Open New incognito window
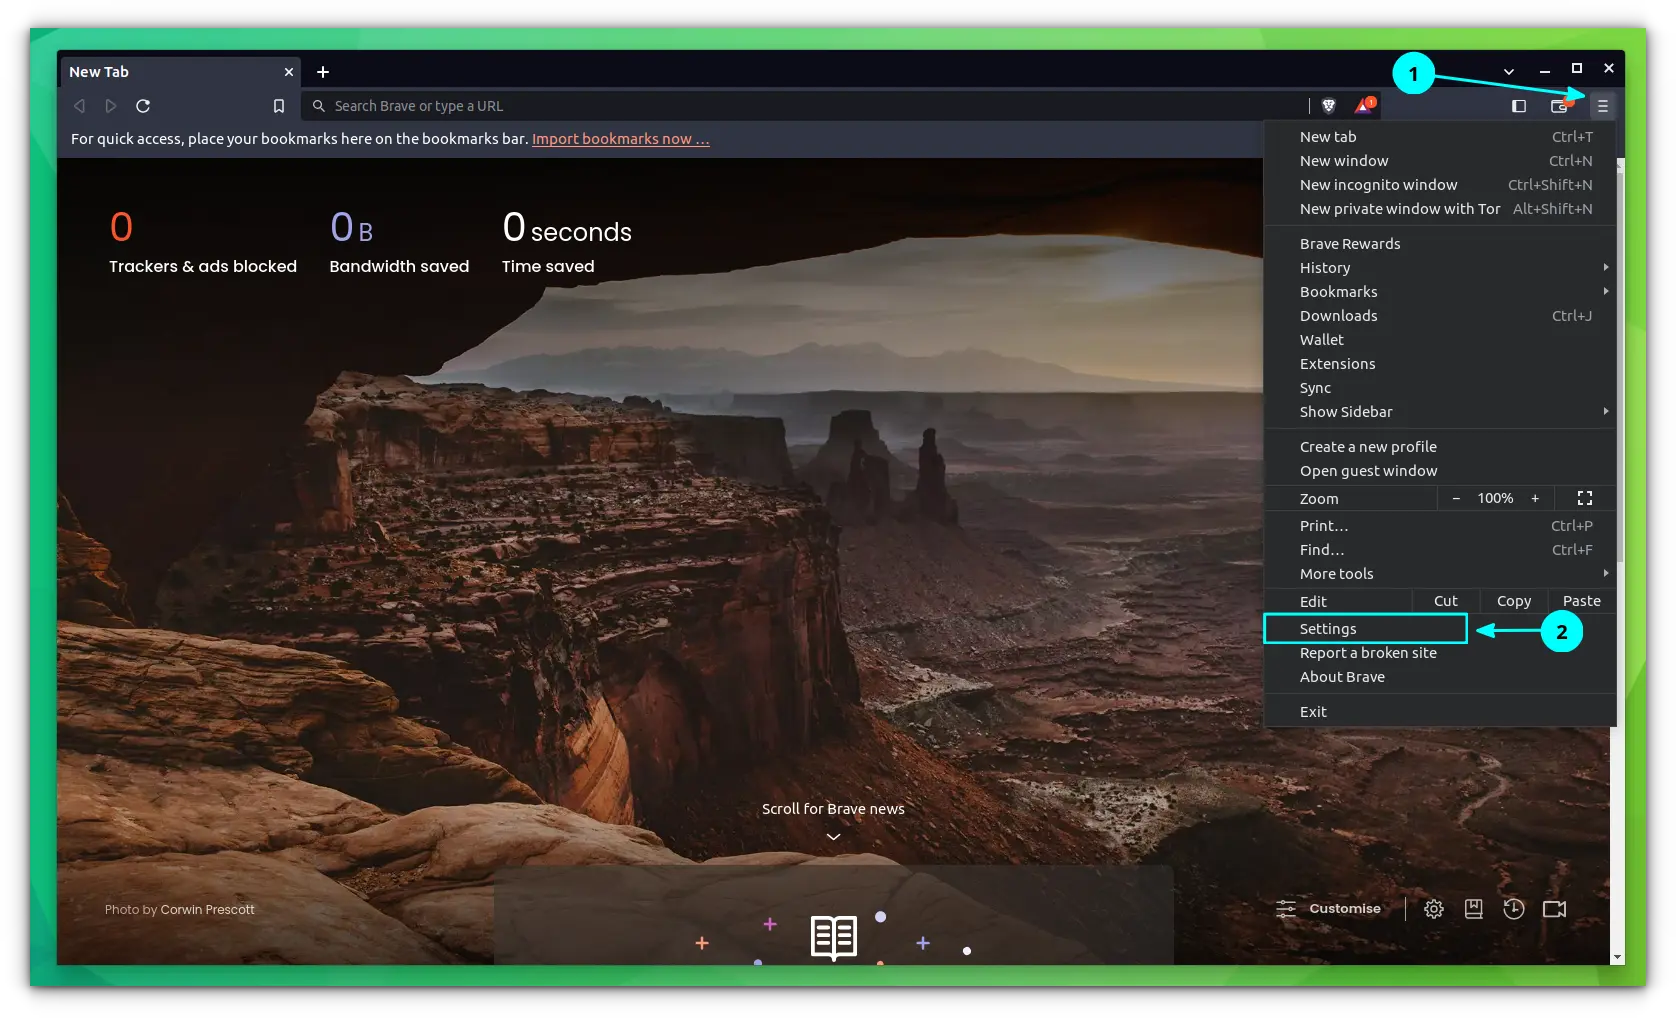The image size is (1676, 1018). point(1440,185)
